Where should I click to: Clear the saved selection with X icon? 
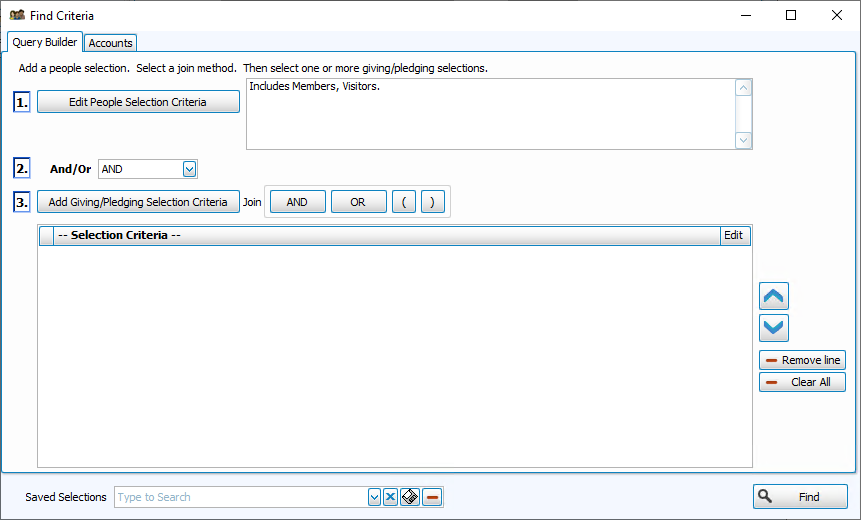point(391,497)
